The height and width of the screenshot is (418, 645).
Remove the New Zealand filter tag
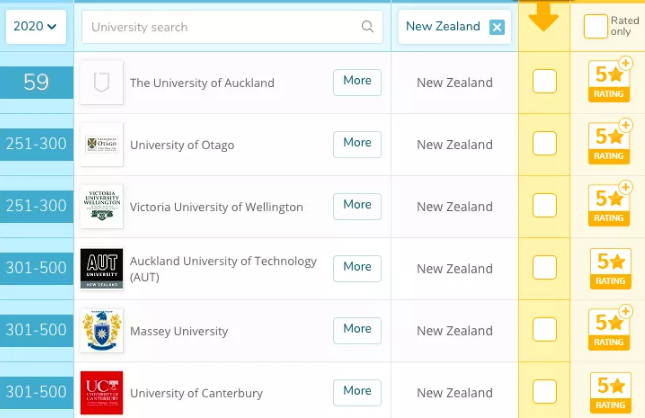[497, 27]
